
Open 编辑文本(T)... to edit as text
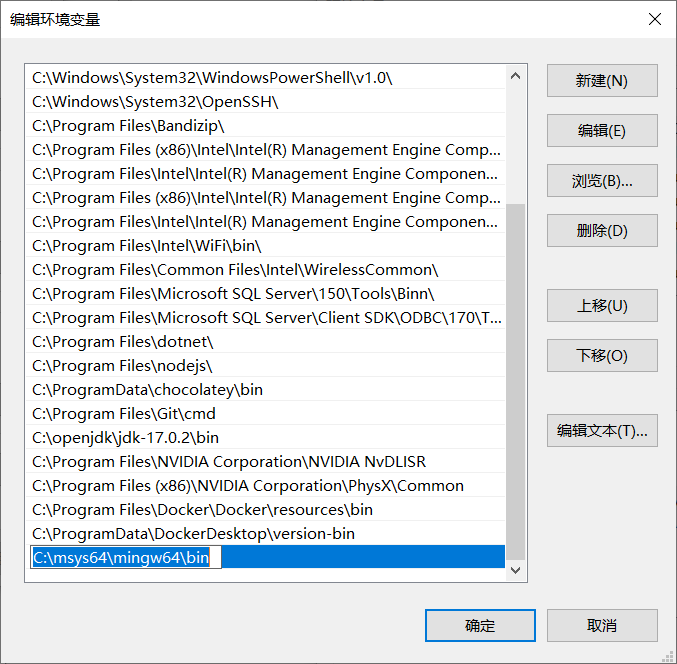coord(602,430)
